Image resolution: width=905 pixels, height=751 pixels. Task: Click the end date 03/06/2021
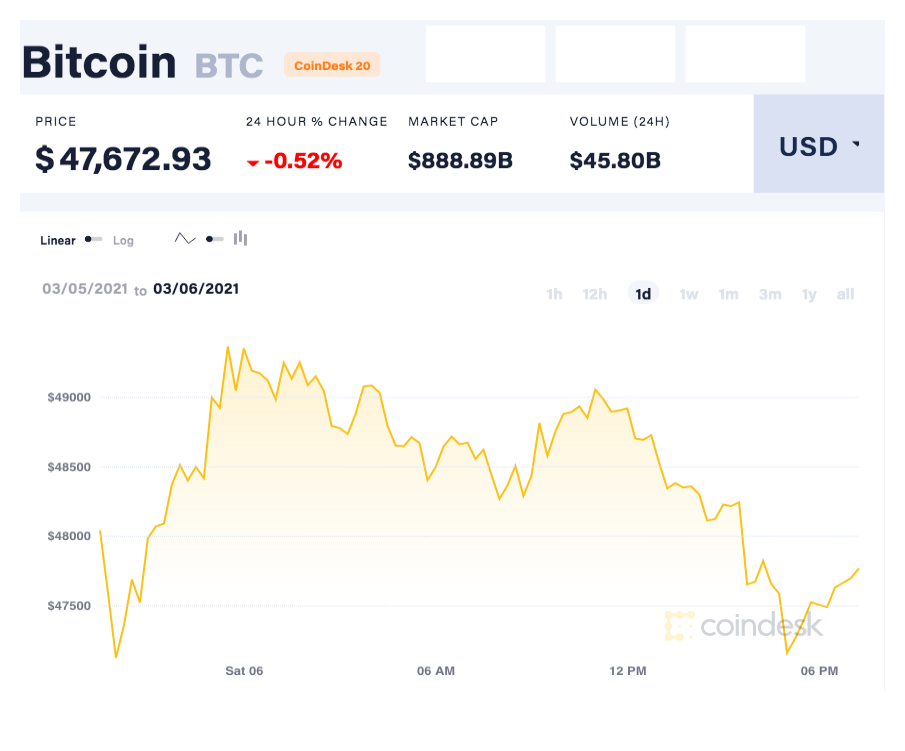pos(196,289)
